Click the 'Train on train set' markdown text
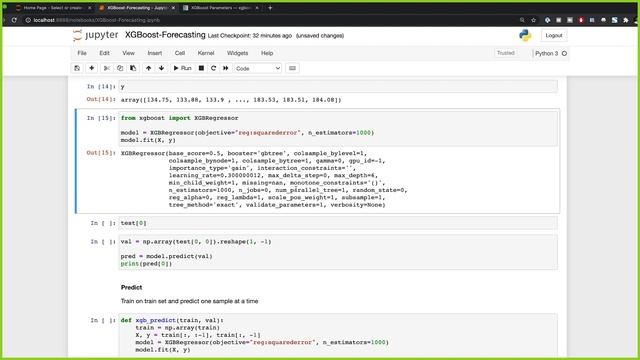 (x=189, y=301)
